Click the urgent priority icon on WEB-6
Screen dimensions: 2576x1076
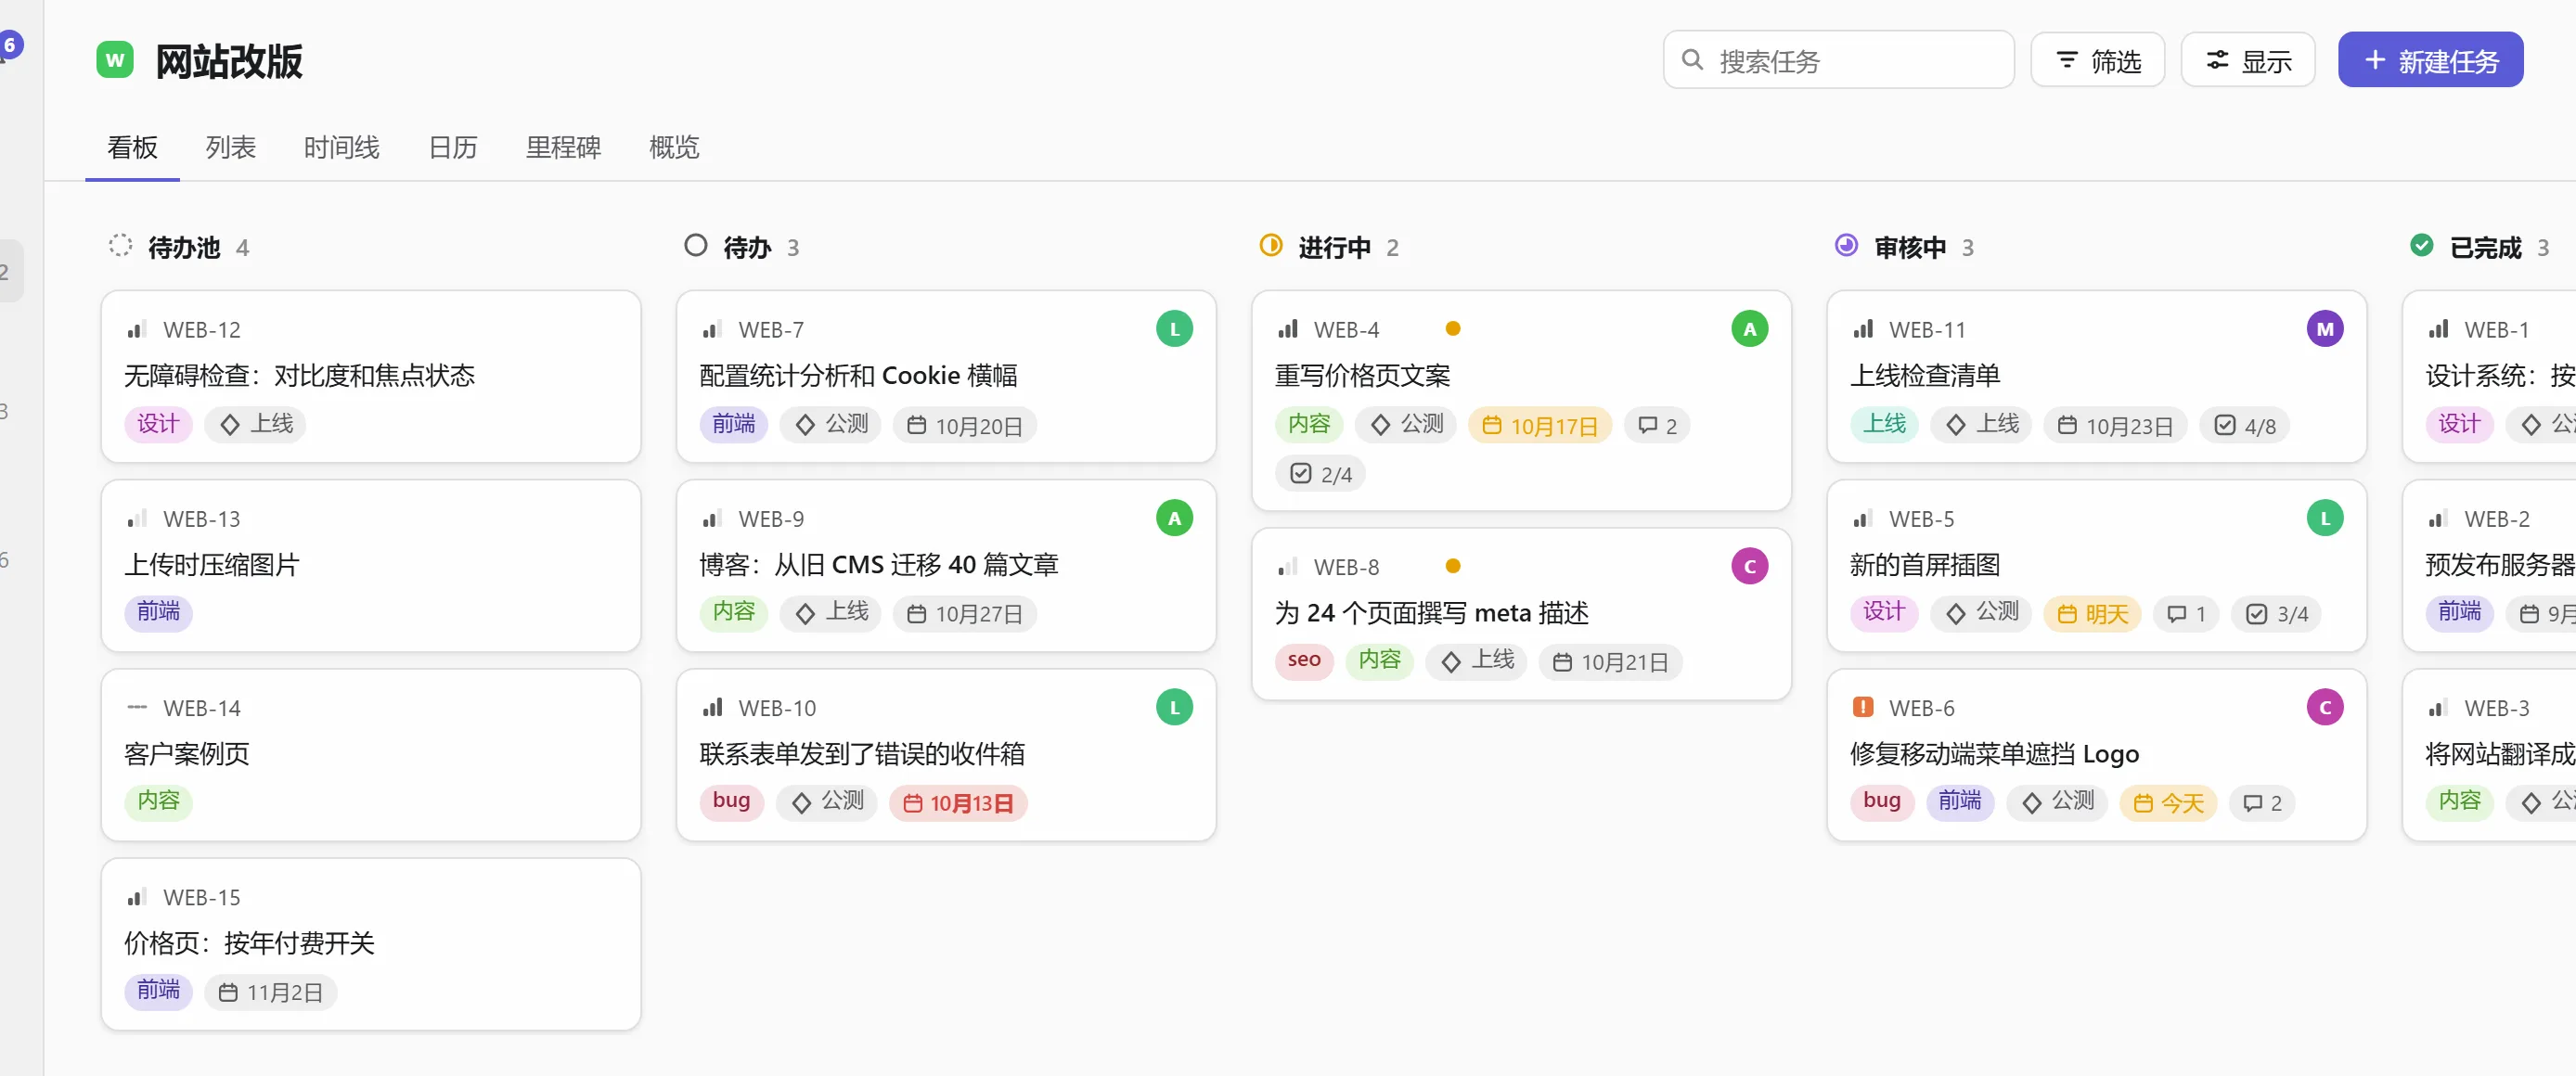tap(1863, 707)
